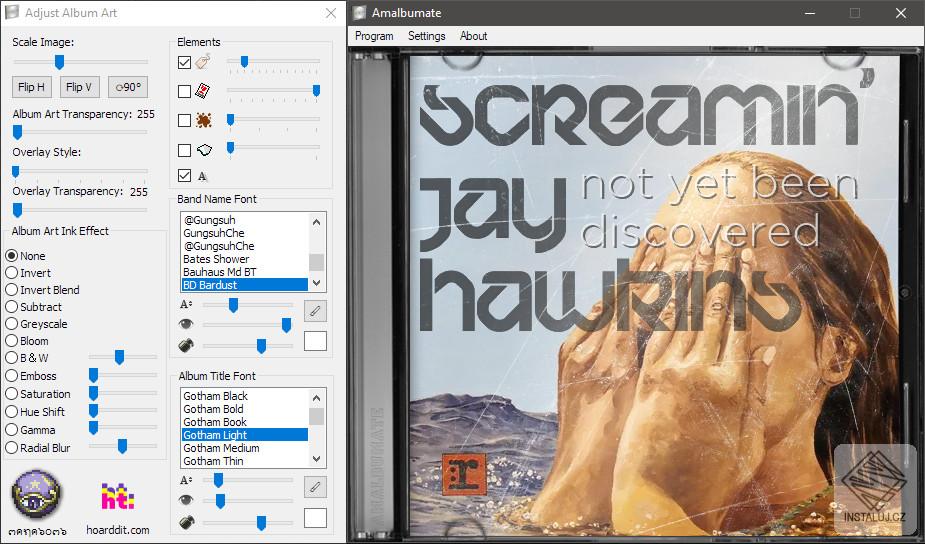Open the Program menu
This screenshot has height=544, width=925.
pyautogui.click(x=374, y=36)
